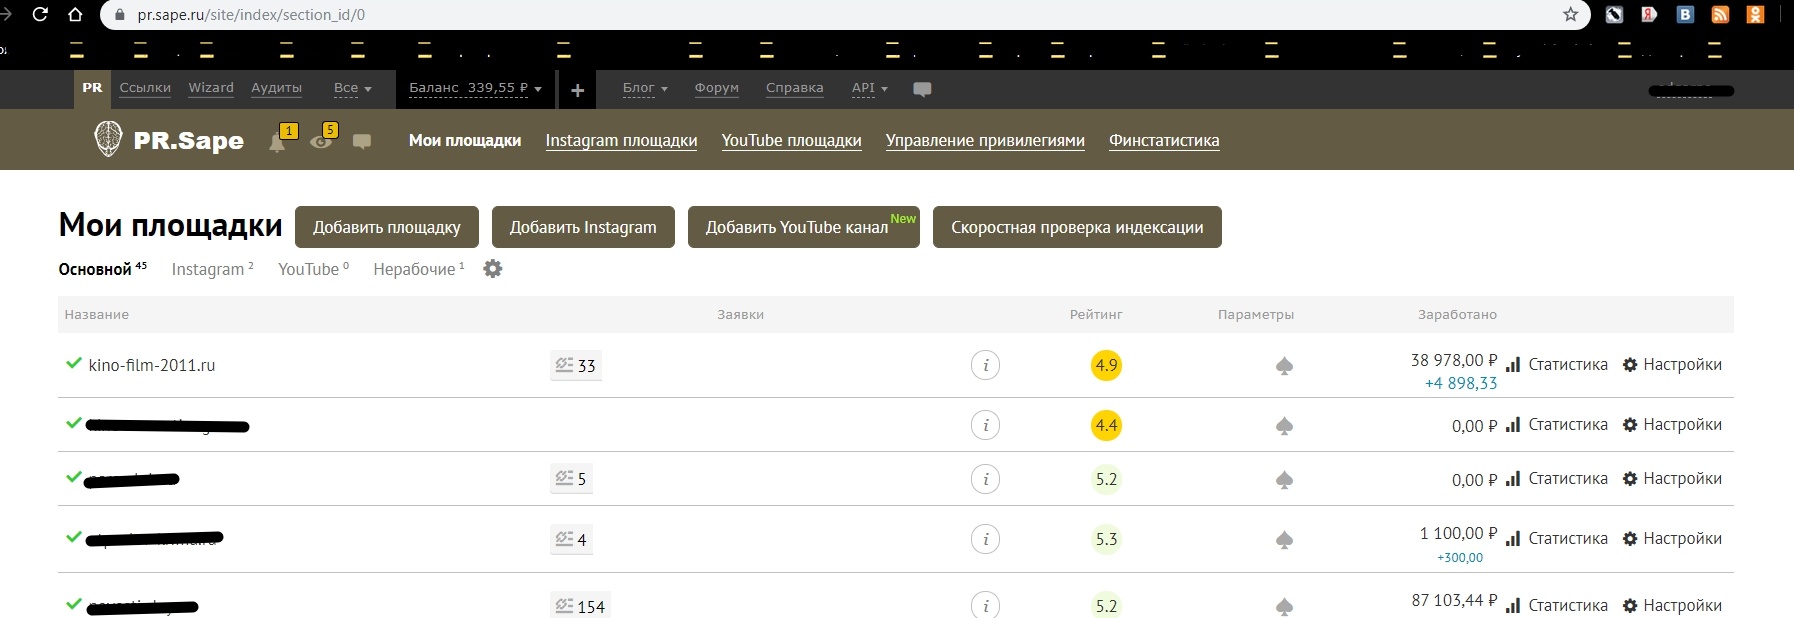This screenshot has width=1794, height=618.
Task: Click the browser home button
Action: pos(75,15)
